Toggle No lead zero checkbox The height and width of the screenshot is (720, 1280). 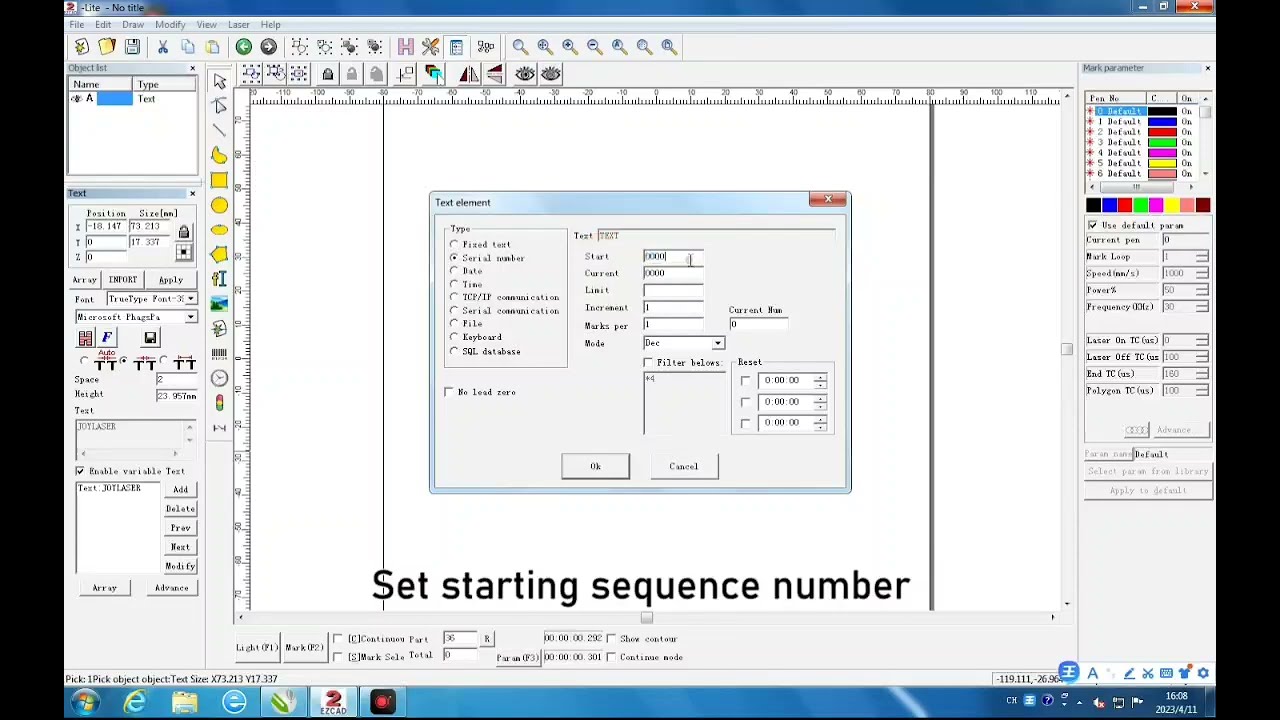(449, 392)
